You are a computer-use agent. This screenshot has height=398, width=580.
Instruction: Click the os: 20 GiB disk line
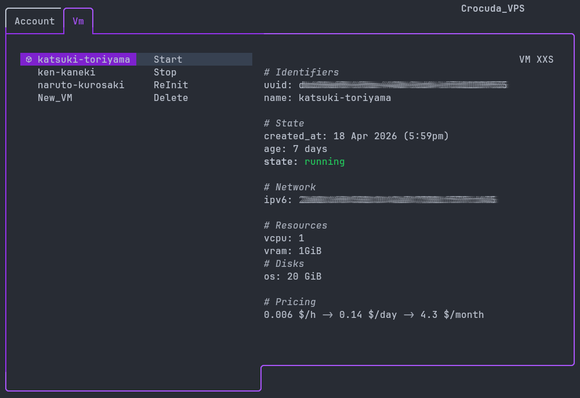(x=293, y=276)
